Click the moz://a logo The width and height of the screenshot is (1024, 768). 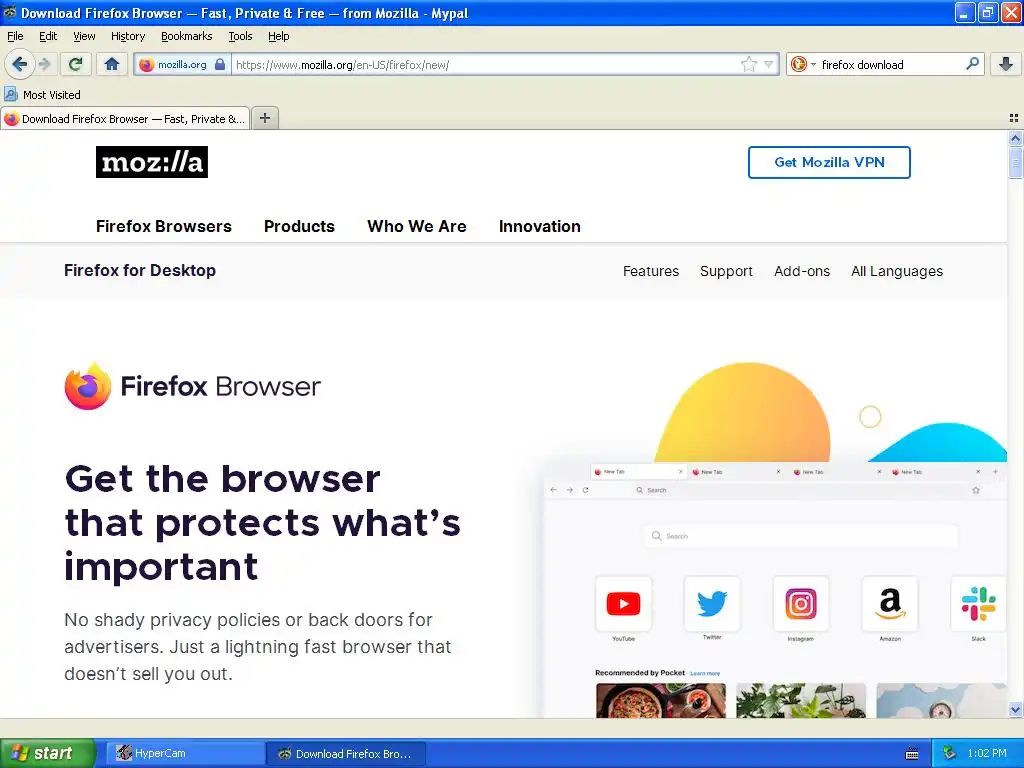pos(152,162)
